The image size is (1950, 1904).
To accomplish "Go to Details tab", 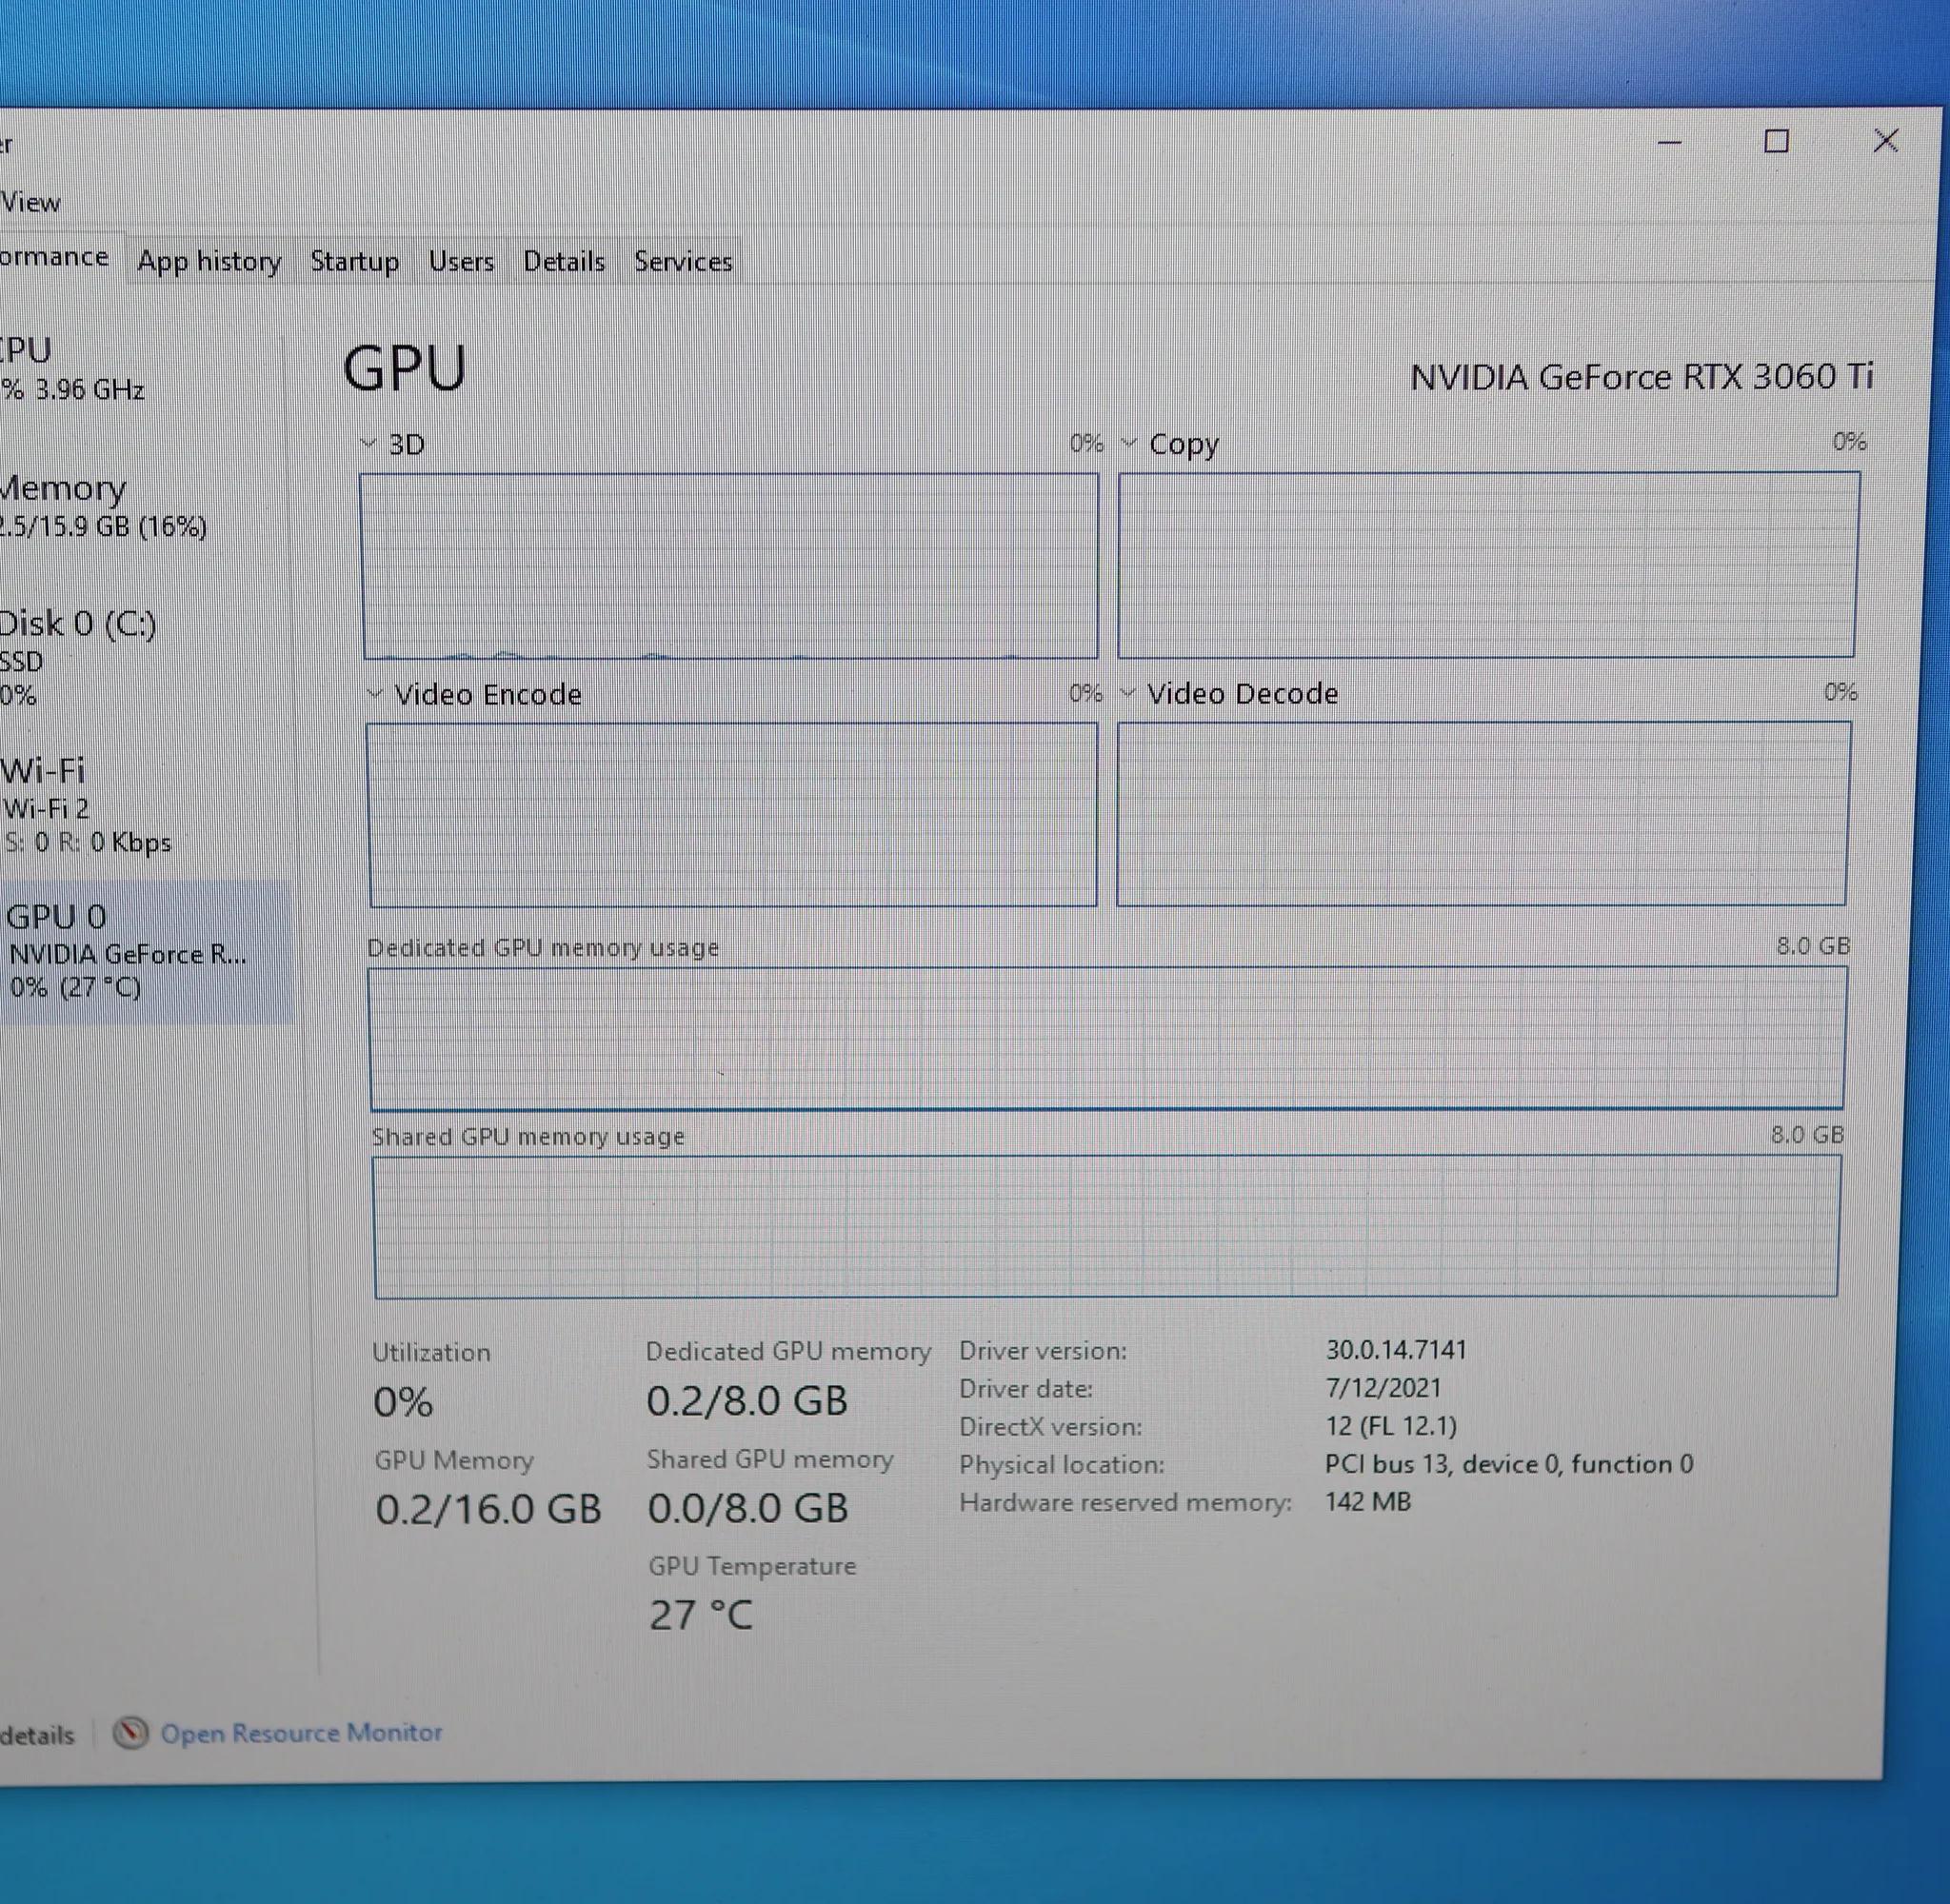I will coord(564,261).
